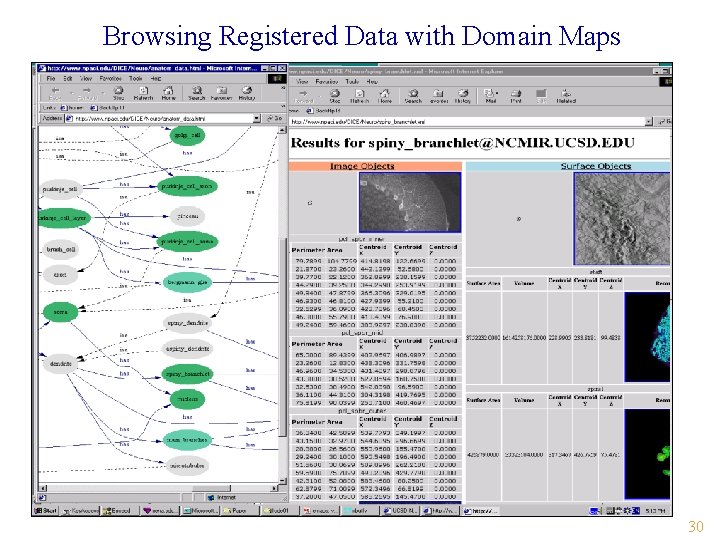
Task: Select bergmann_glia light green node
Action: pyautogui.click(x=187, y=282)
